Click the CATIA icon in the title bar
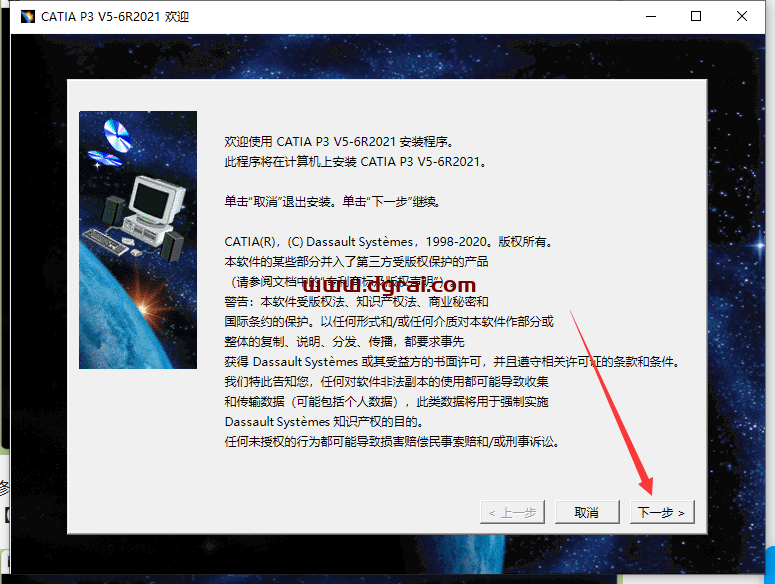Image resolution: width=775 pixels, height=584 pixels. [28, 16]
